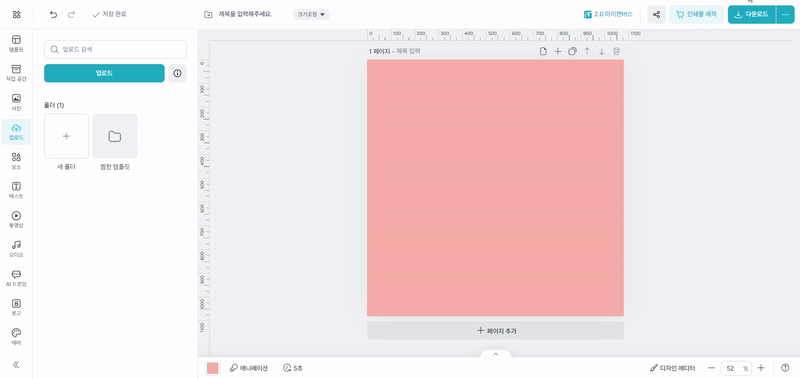Click the page memo document icon
The width and height of the screenshot is (800, 378).
coord(543,51)
